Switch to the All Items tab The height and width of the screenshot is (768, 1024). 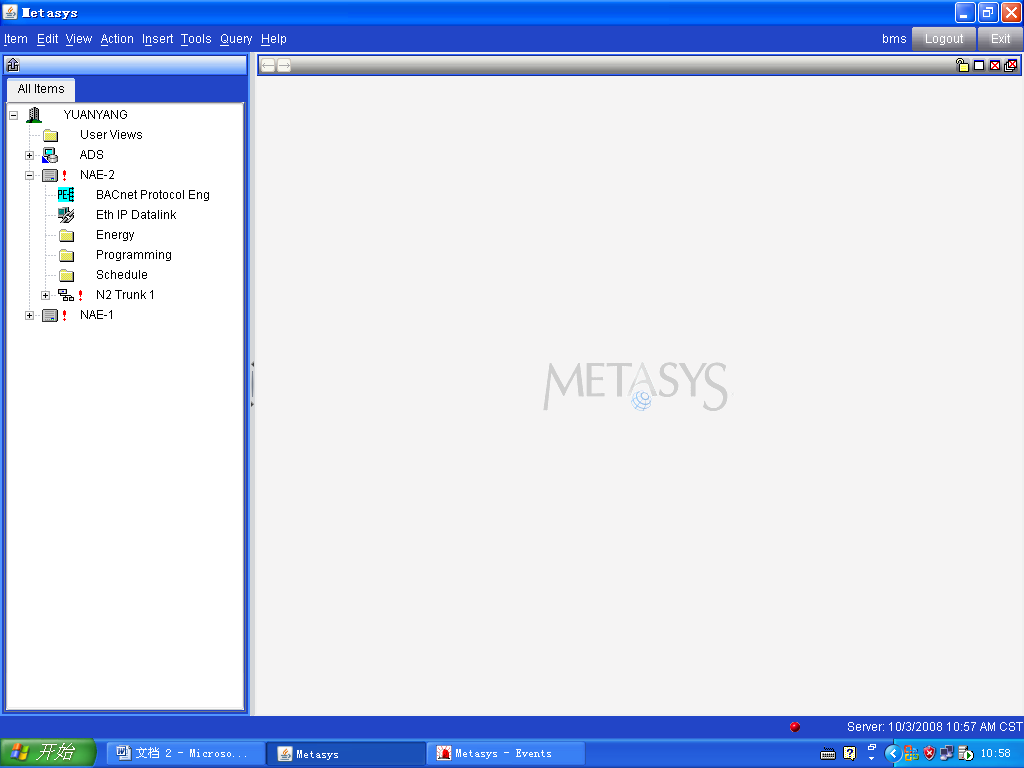click(41, 89)
